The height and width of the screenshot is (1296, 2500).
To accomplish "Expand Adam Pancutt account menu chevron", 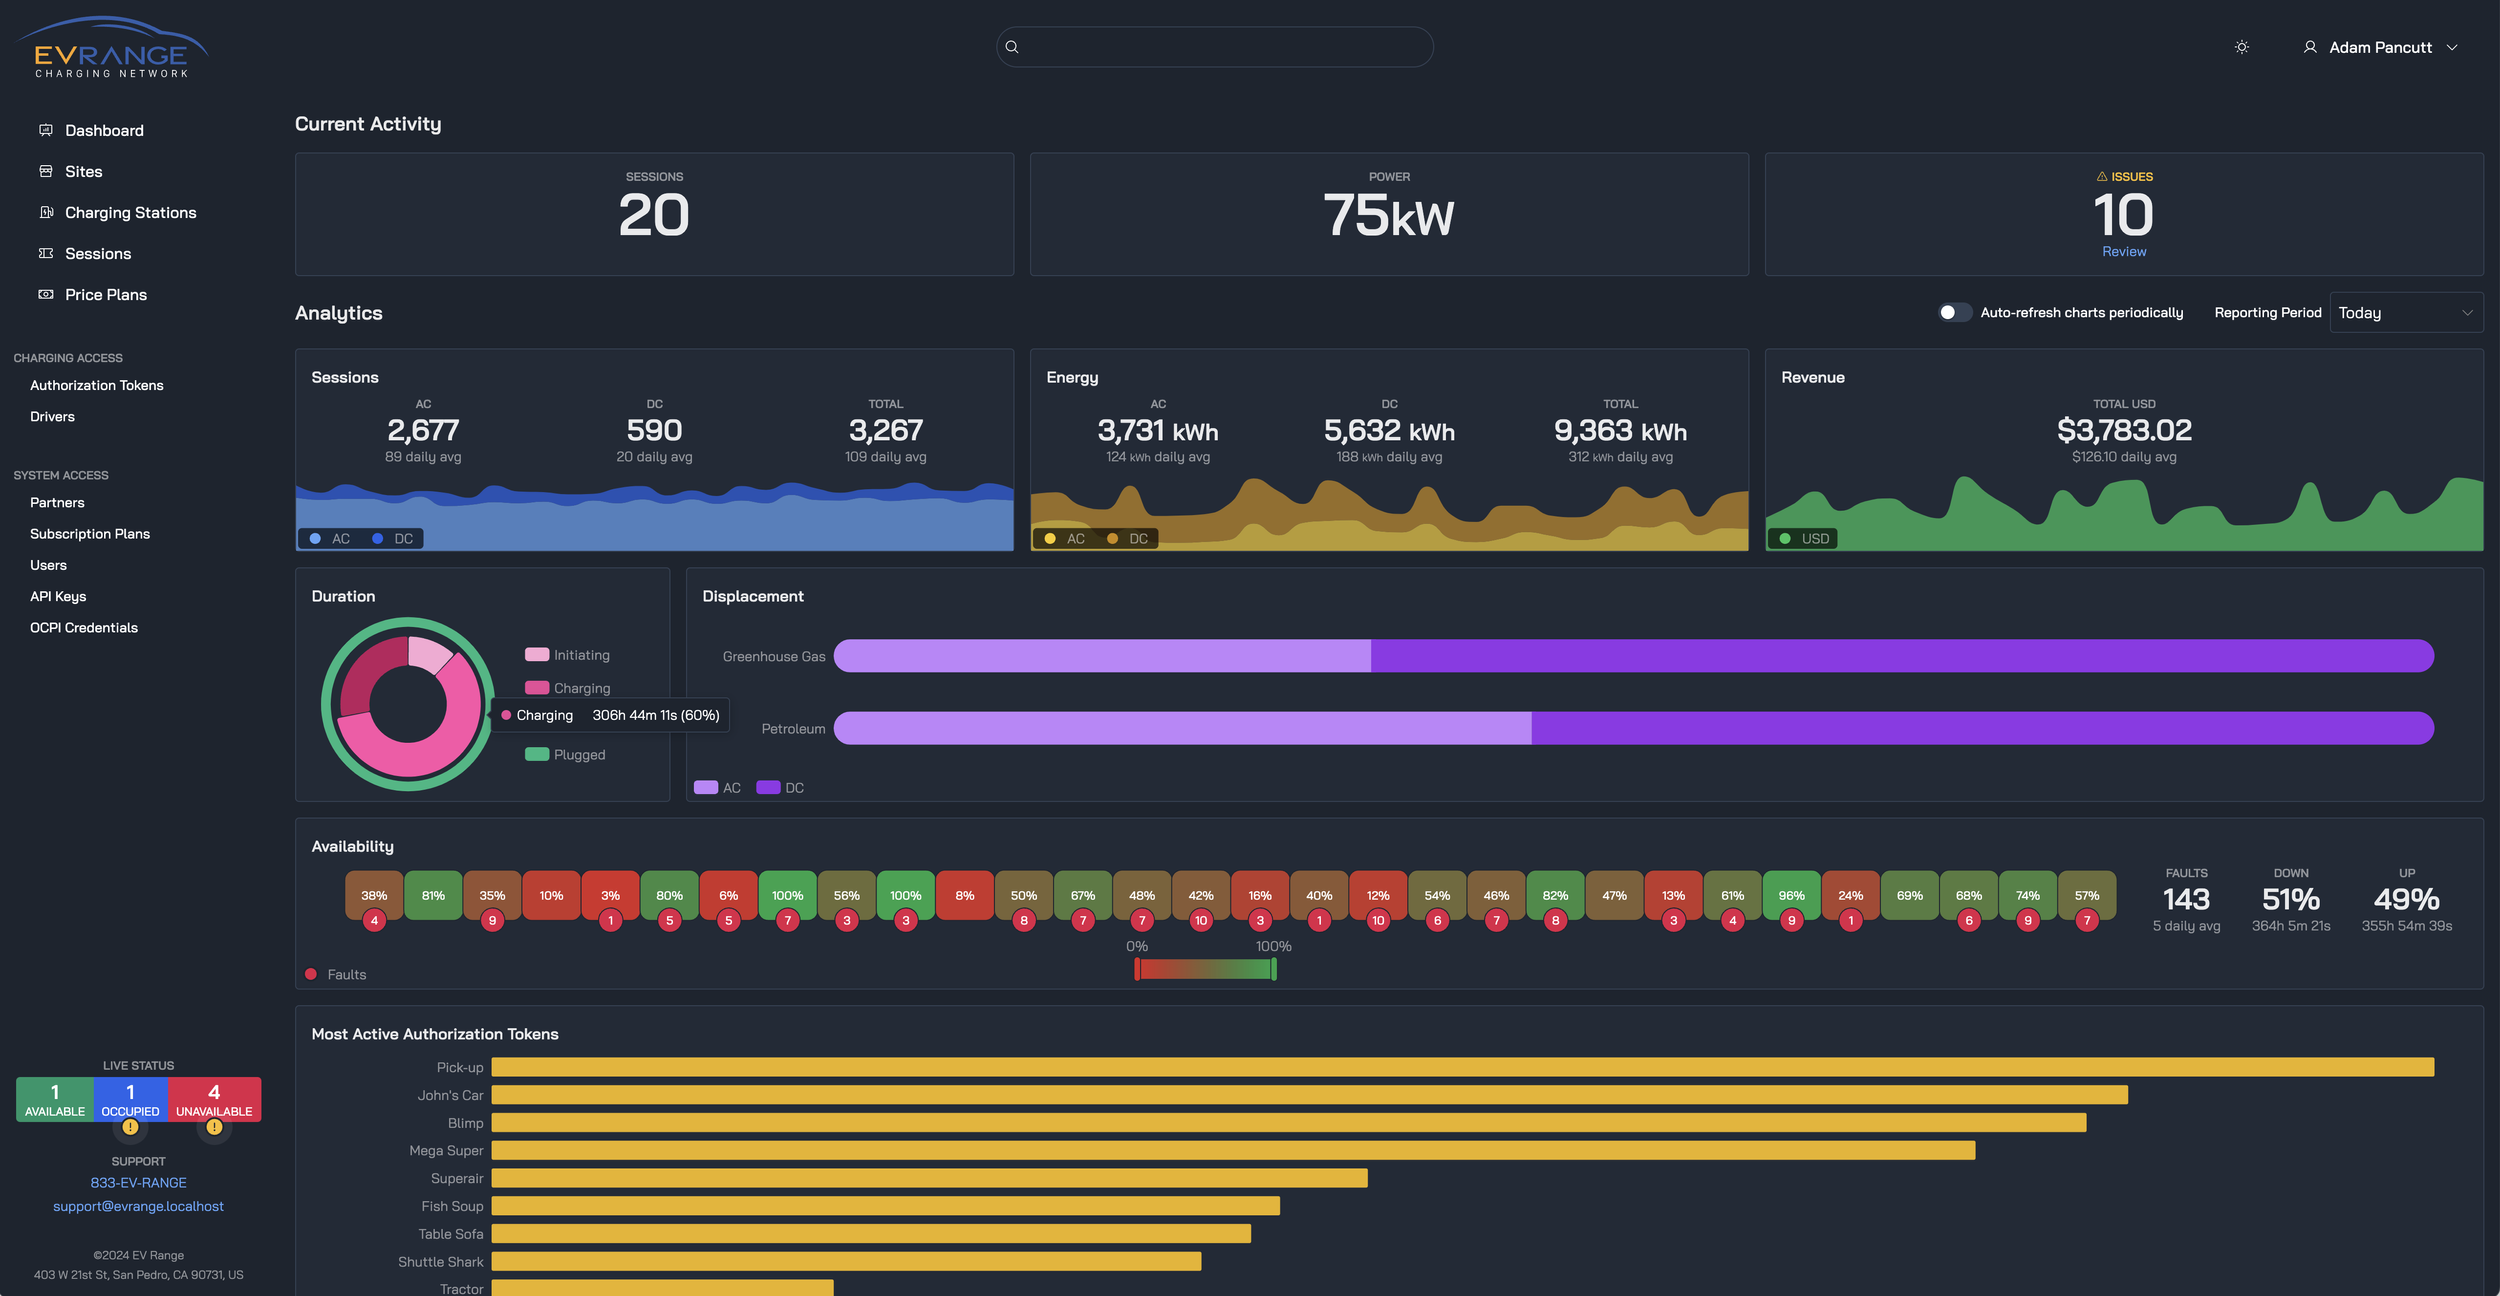I will click(2452, 47).
